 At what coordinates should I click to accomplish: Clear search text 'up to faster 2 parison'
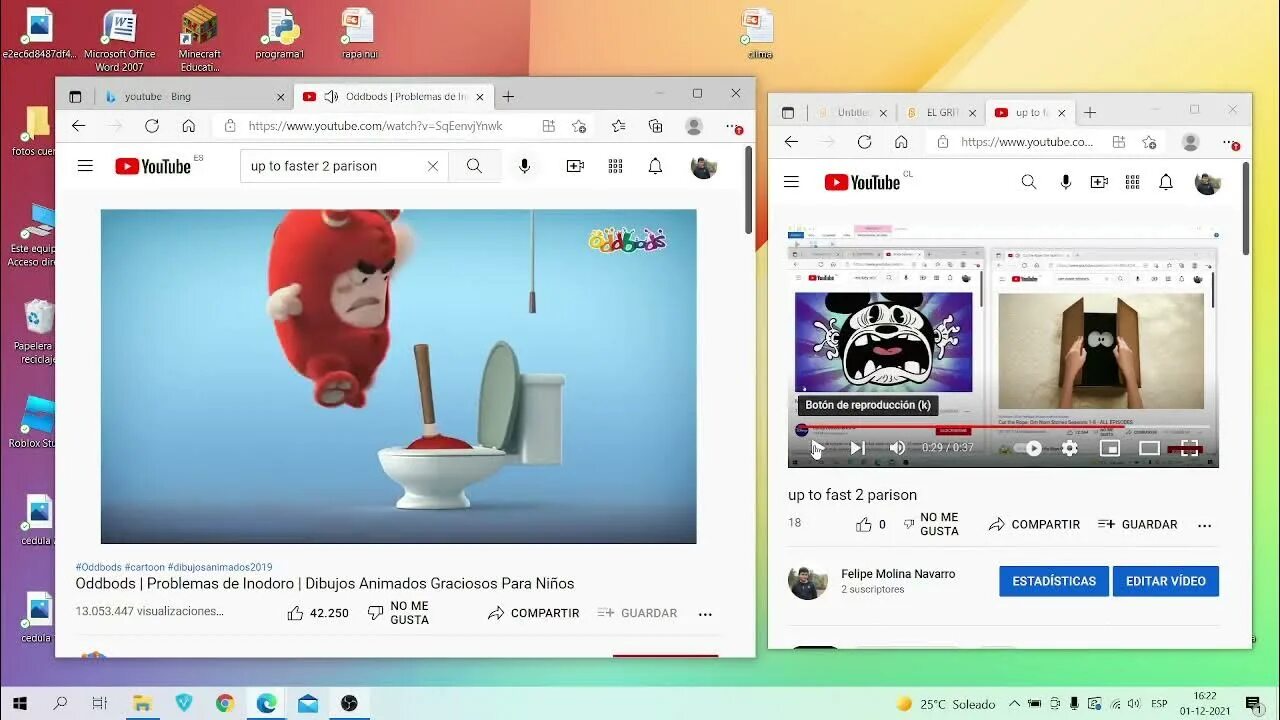(x=432, y=166)
